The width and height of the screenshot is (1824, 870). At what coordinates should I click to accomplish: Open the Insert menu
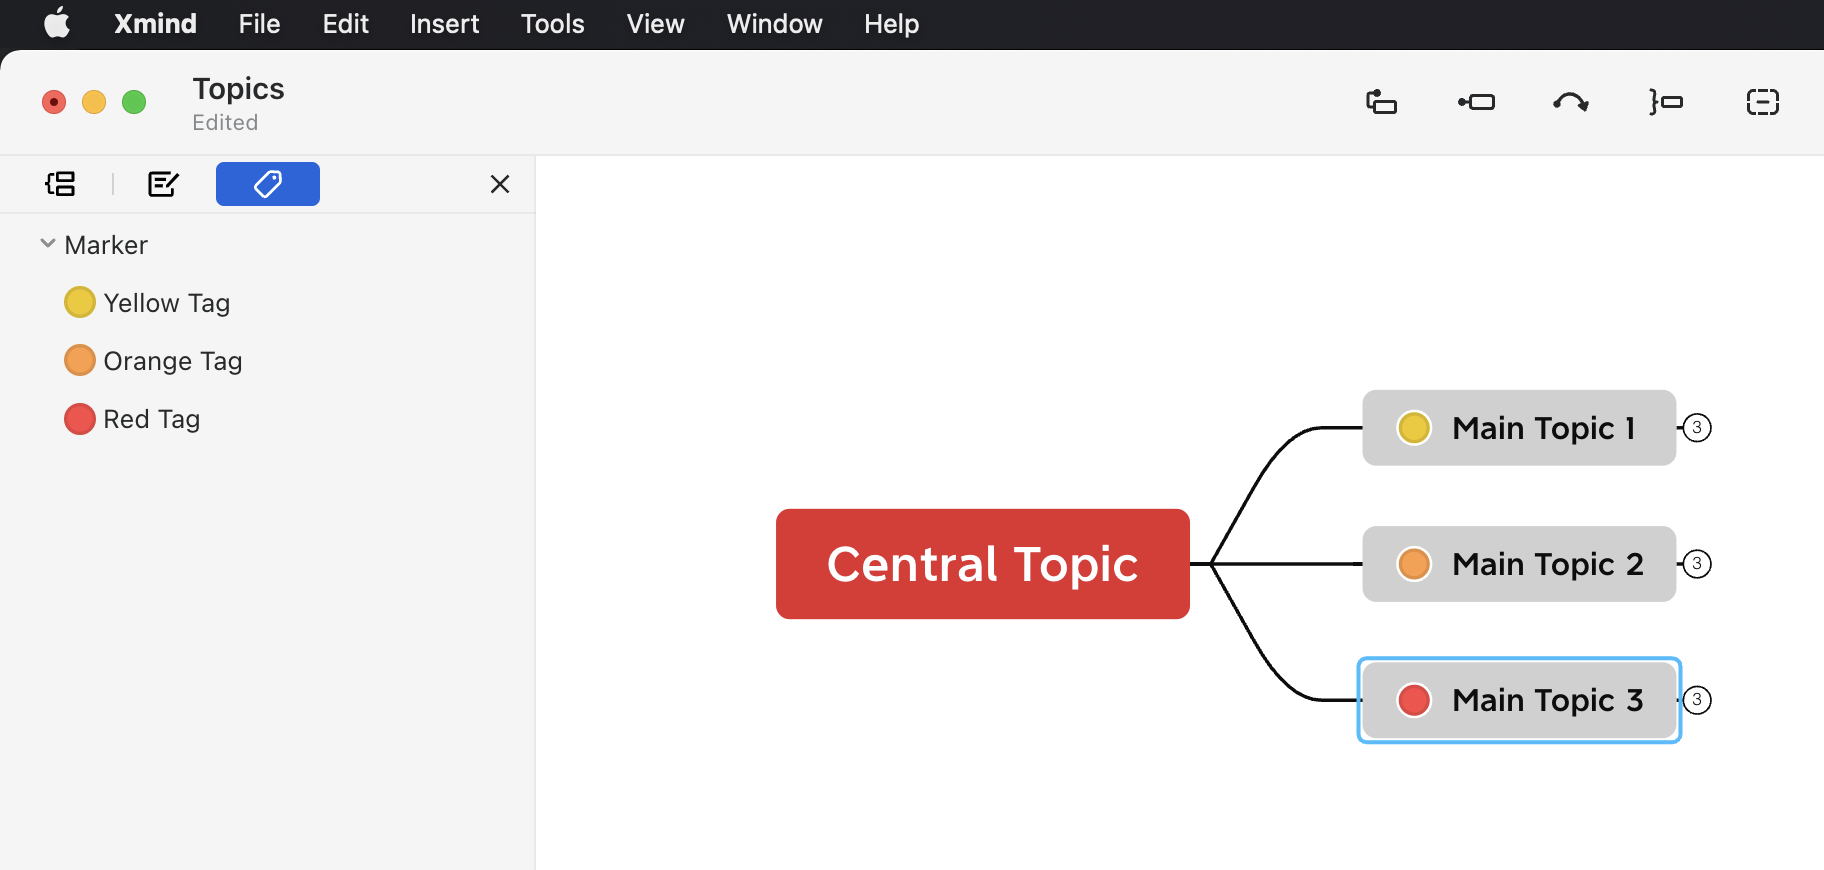[x=444, y=24]
